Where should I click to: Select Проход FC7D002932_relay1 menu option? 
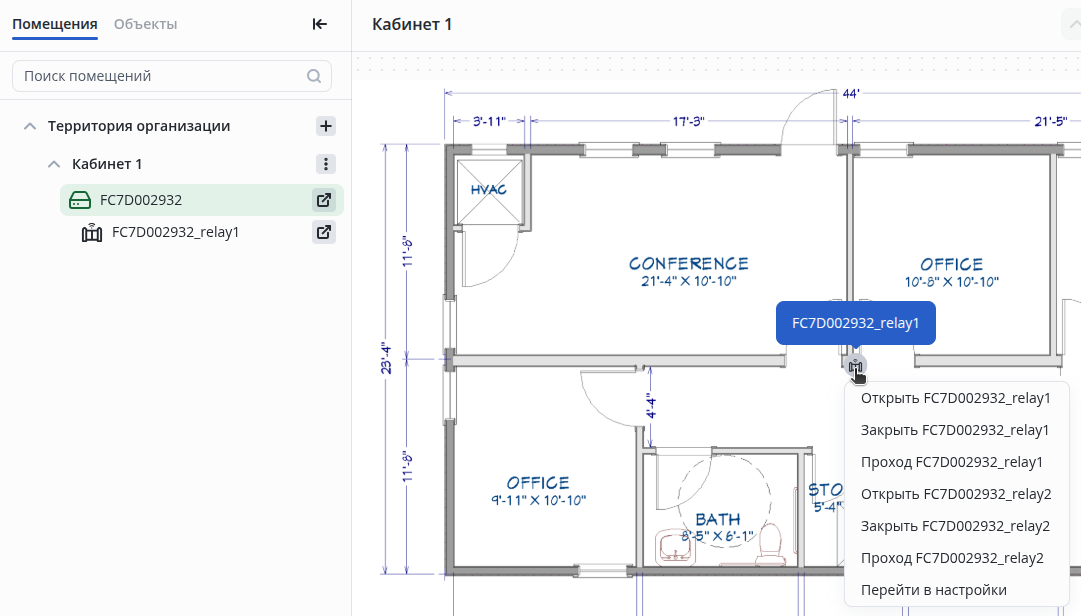[952, 462]
